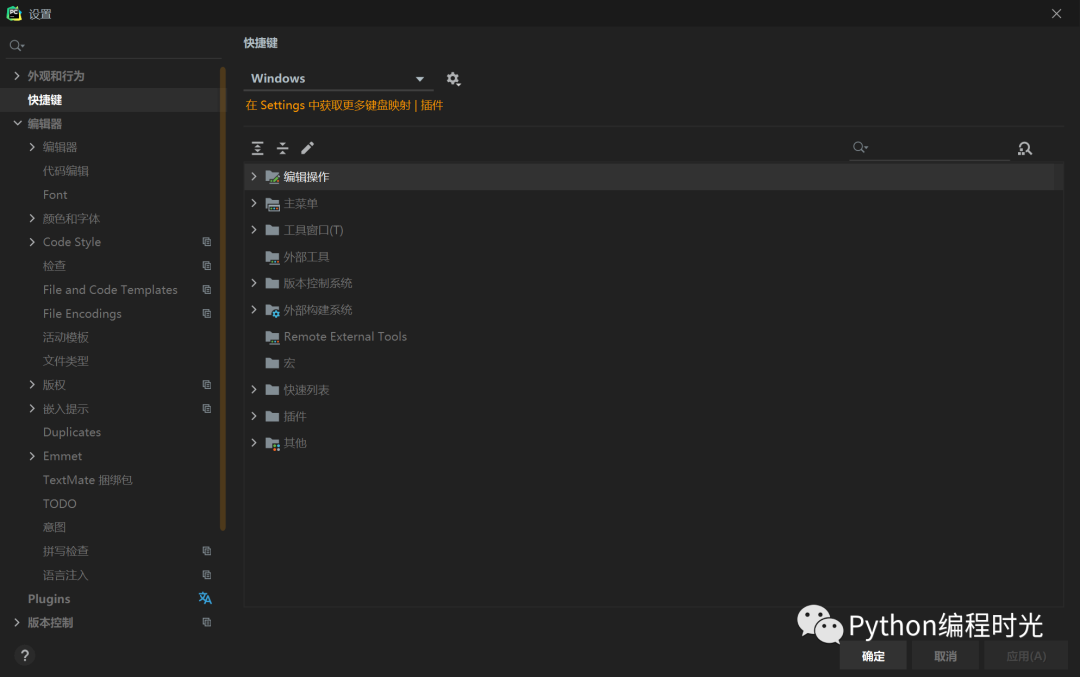The image size is (1080, 677).
Task: Click the collapse all icon in keymap toolbar
Action: (x=282, y=147)
